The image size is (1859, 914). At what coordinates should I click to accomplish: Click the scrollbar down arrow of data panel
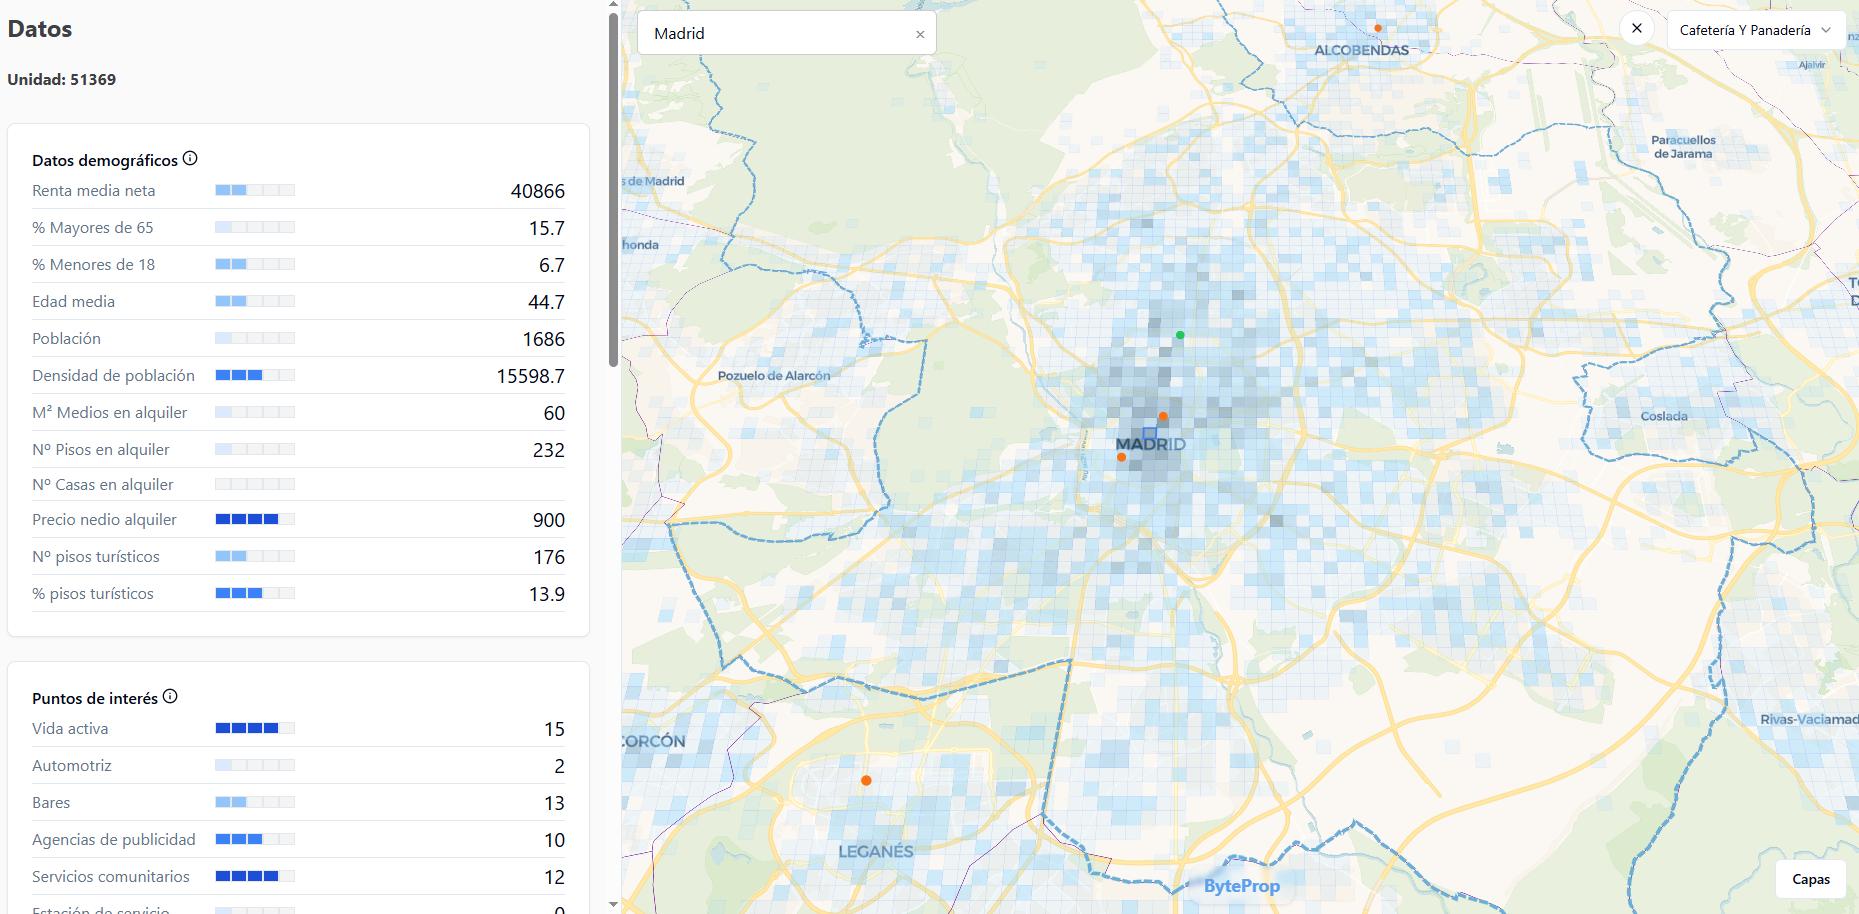[x=613, y=904]
